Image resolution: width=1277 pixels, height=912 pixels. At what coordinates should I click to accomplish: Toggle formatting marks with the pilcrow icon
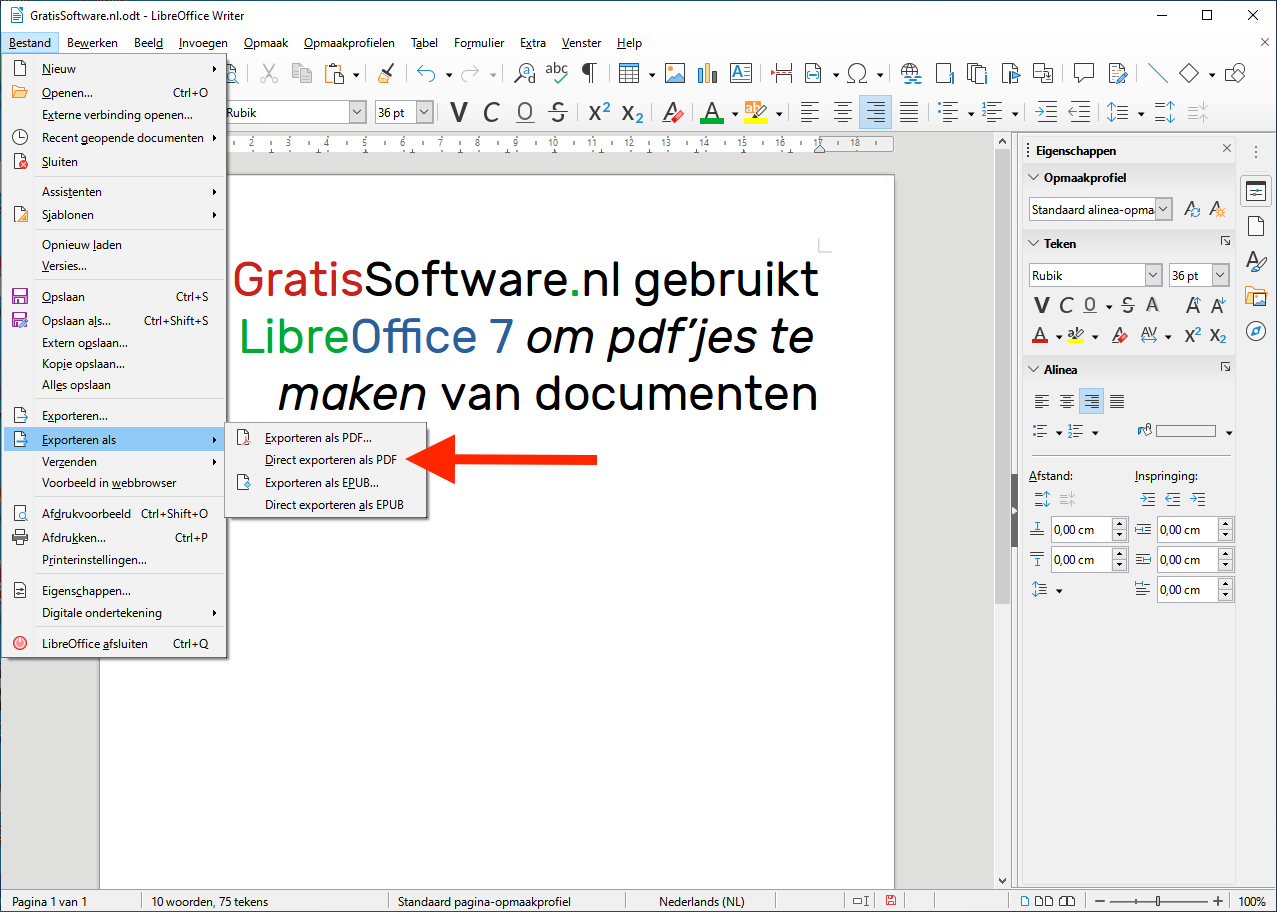(590, 73)
